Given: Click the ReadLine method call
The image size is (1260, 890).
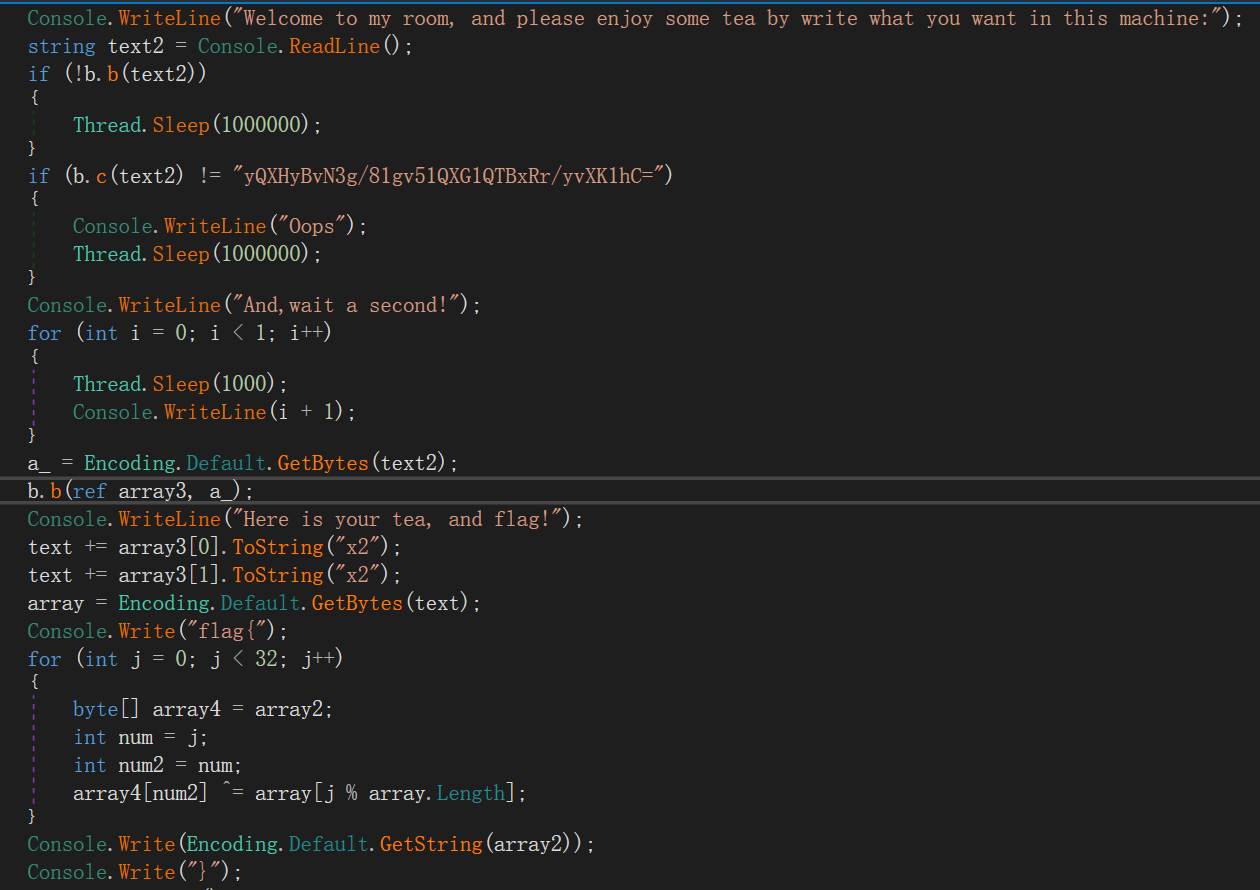Looking at the screenshot, I should pos(335,46).
